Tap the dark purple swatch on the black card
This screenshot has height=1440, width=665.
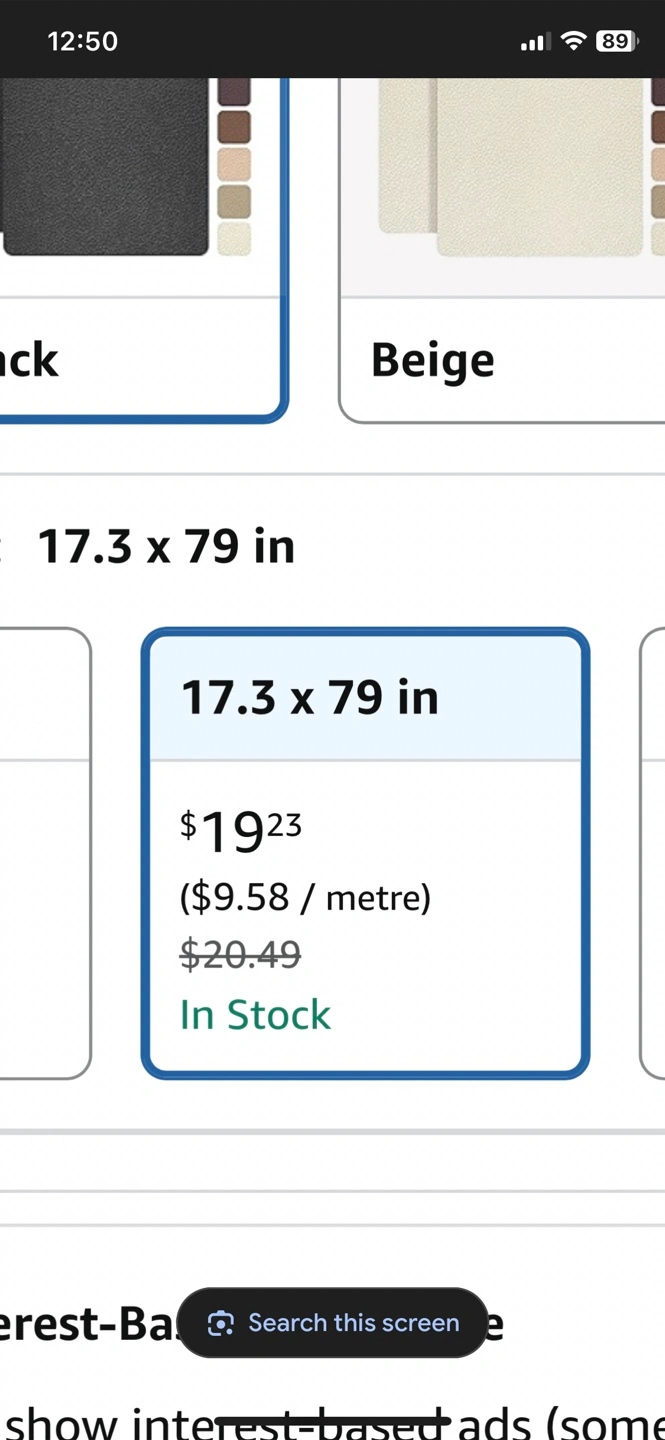(x=234, y=92)
